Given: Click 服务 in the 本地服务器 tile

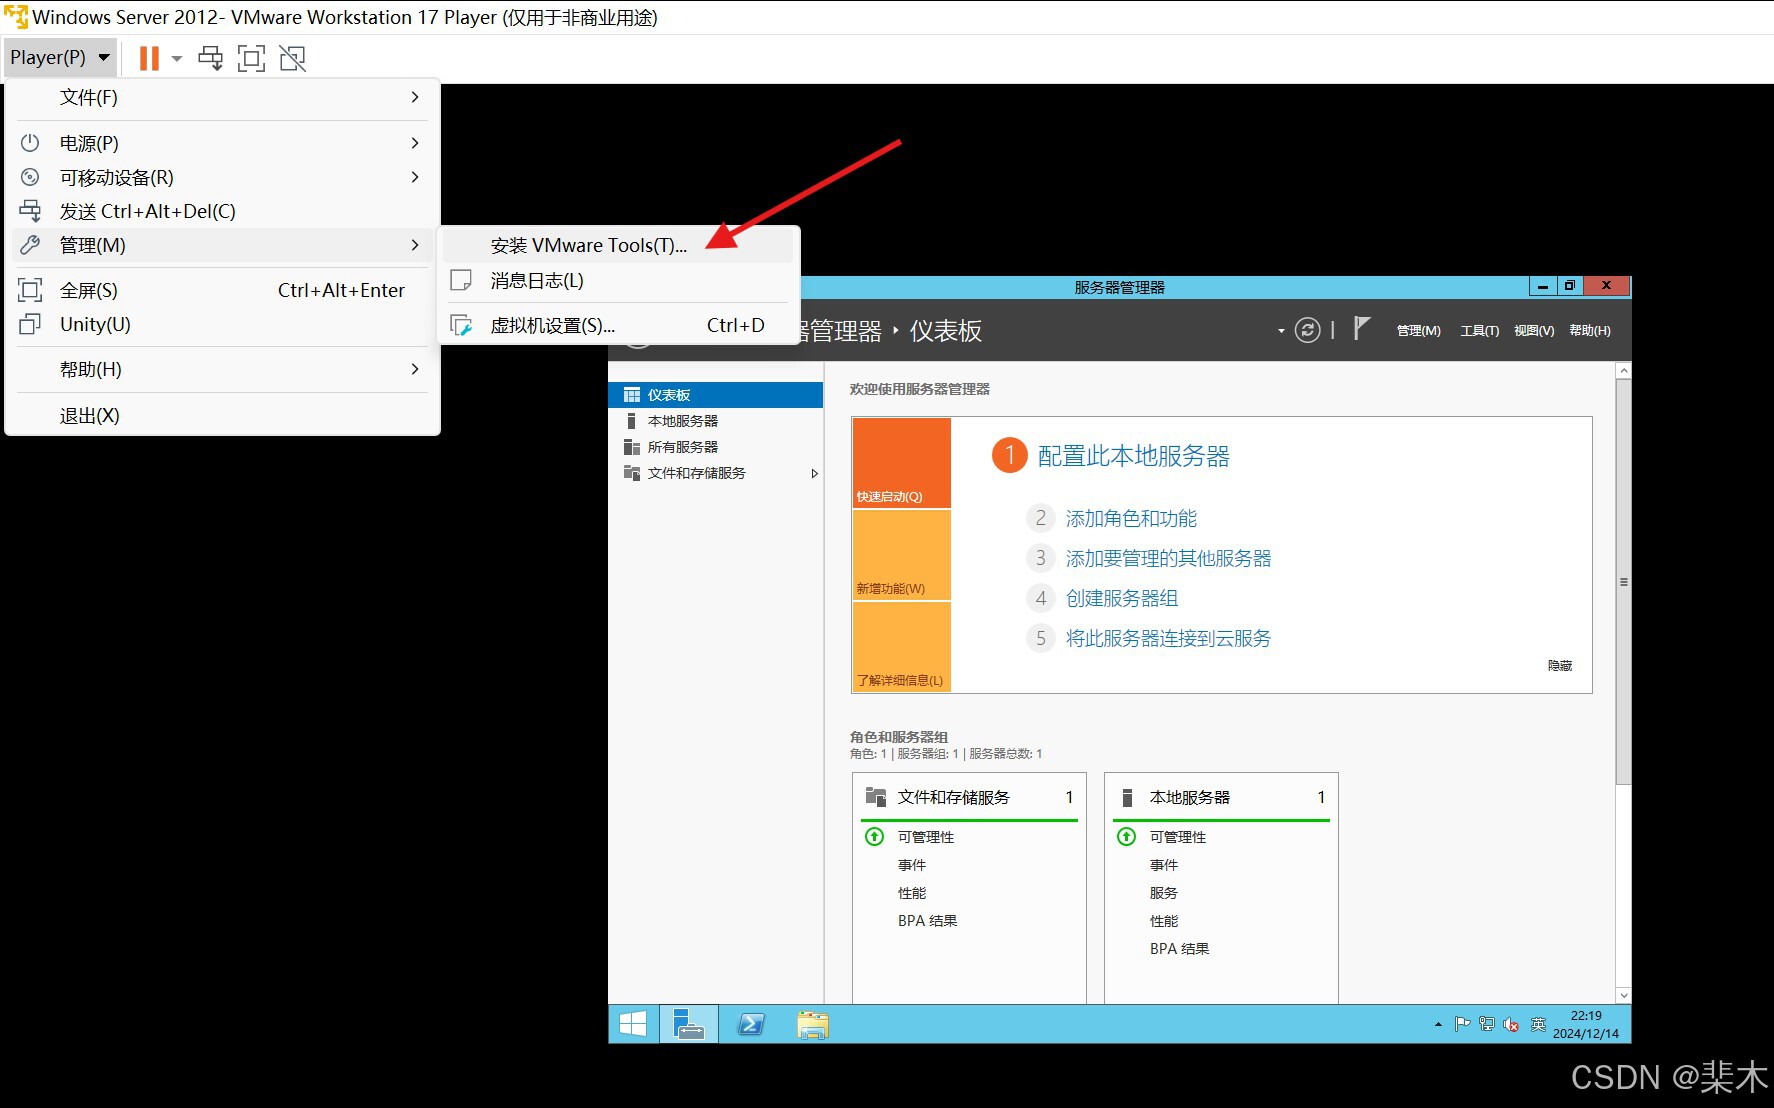Looking at the screenshot, I should click(1163, 893).
